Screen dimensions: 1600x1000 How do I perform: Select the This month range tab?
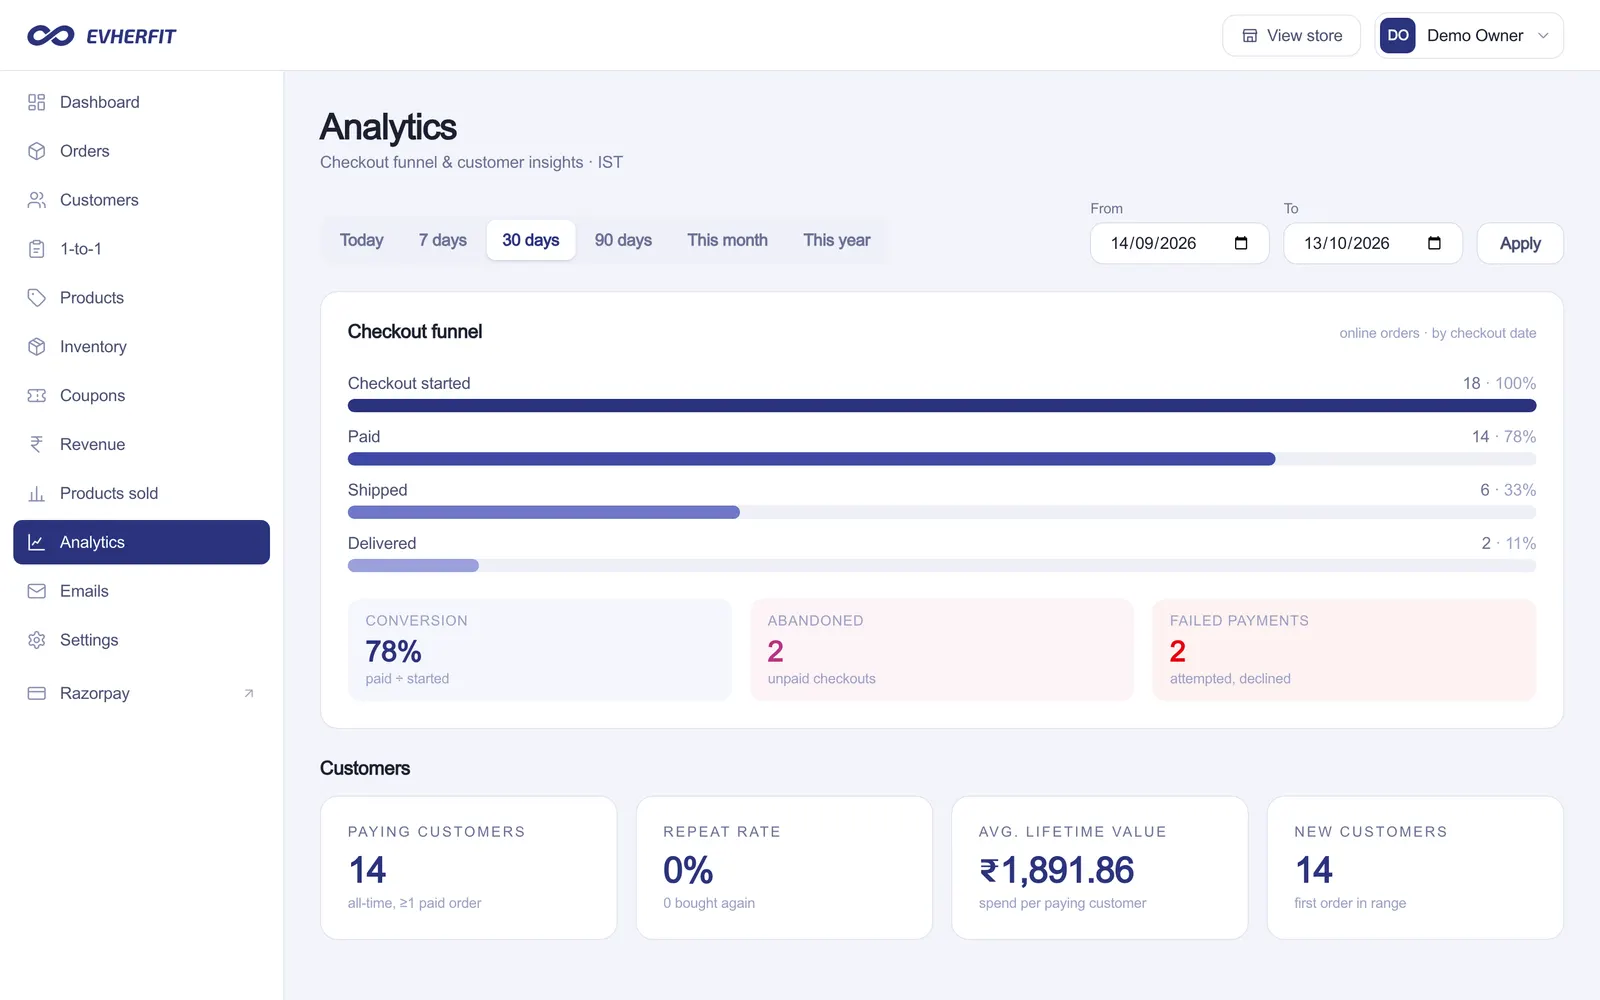click(728, 240)
